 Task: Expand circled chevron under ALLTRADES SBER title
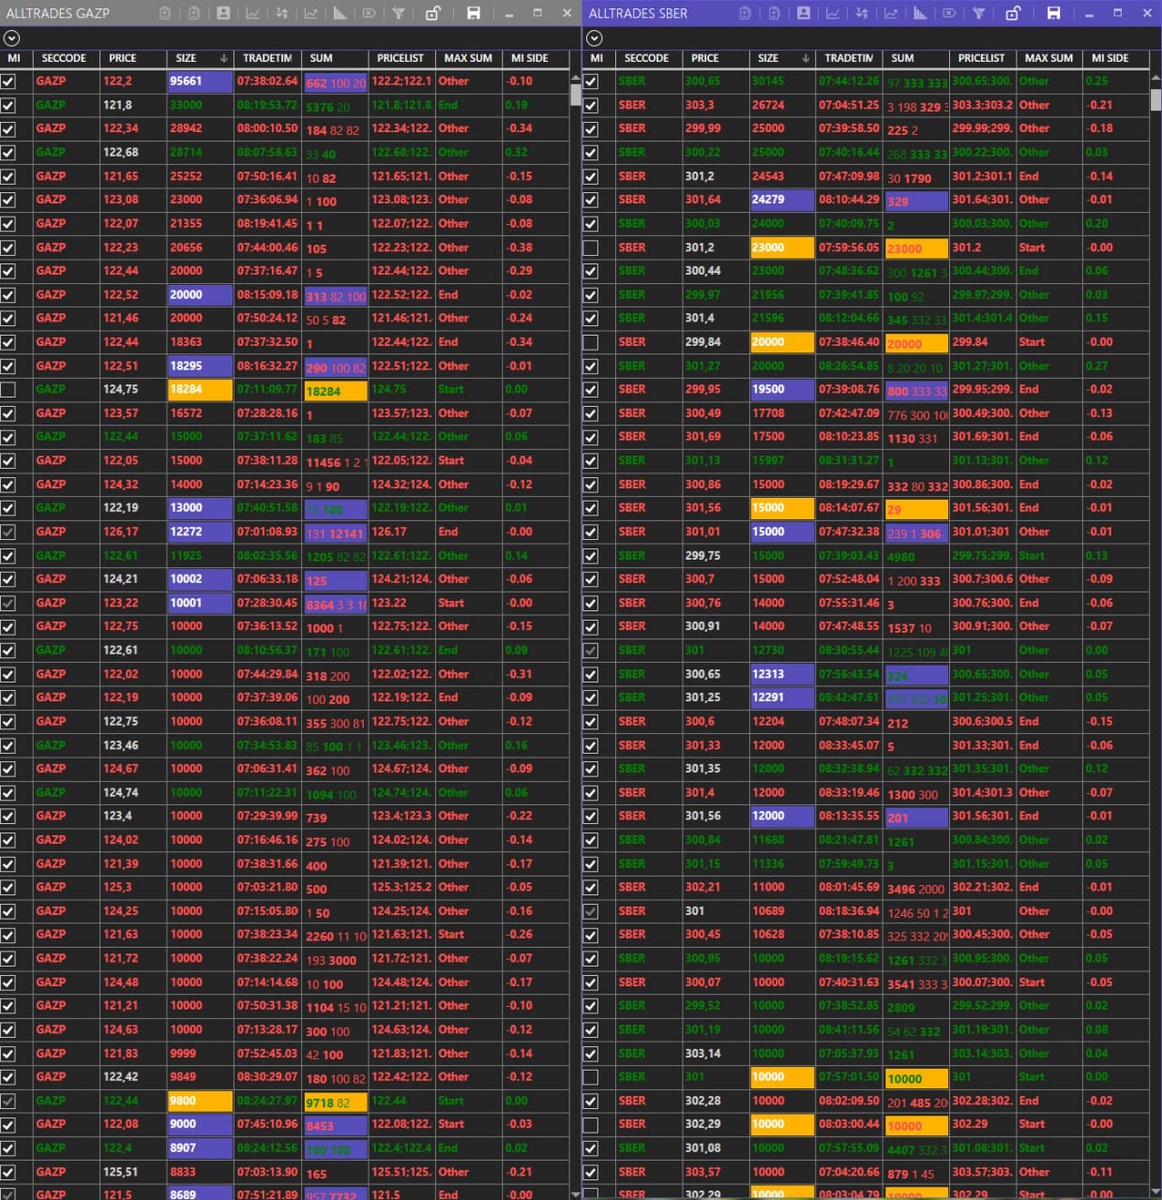click(594, 37)
